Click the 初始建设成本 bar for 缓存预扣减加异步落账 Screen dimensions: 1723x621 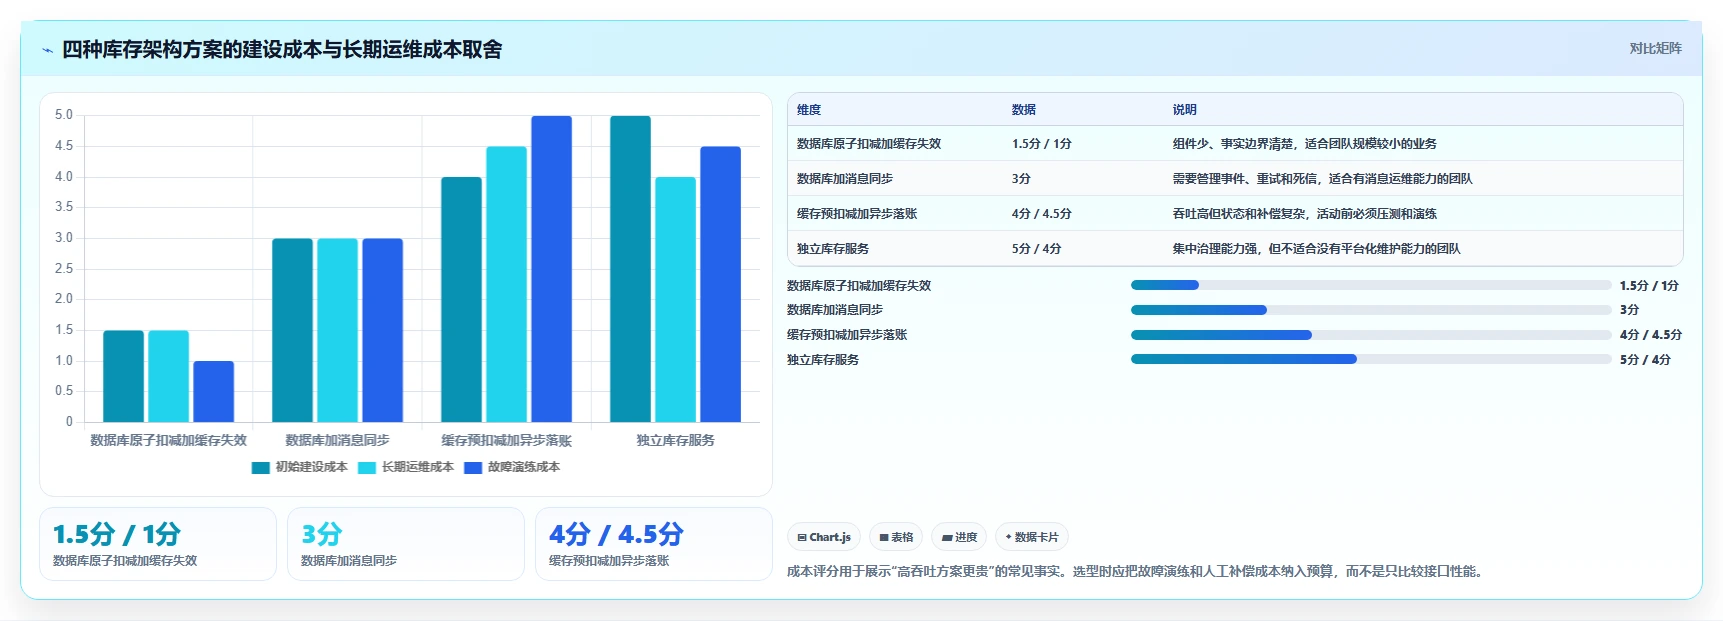pos(461,299)
